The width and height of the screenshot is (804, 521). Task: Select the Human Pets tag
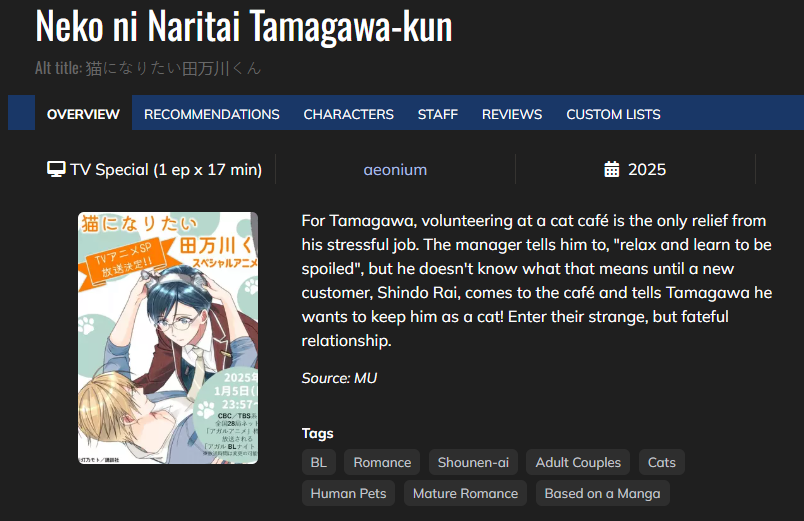tap(349, 493)
